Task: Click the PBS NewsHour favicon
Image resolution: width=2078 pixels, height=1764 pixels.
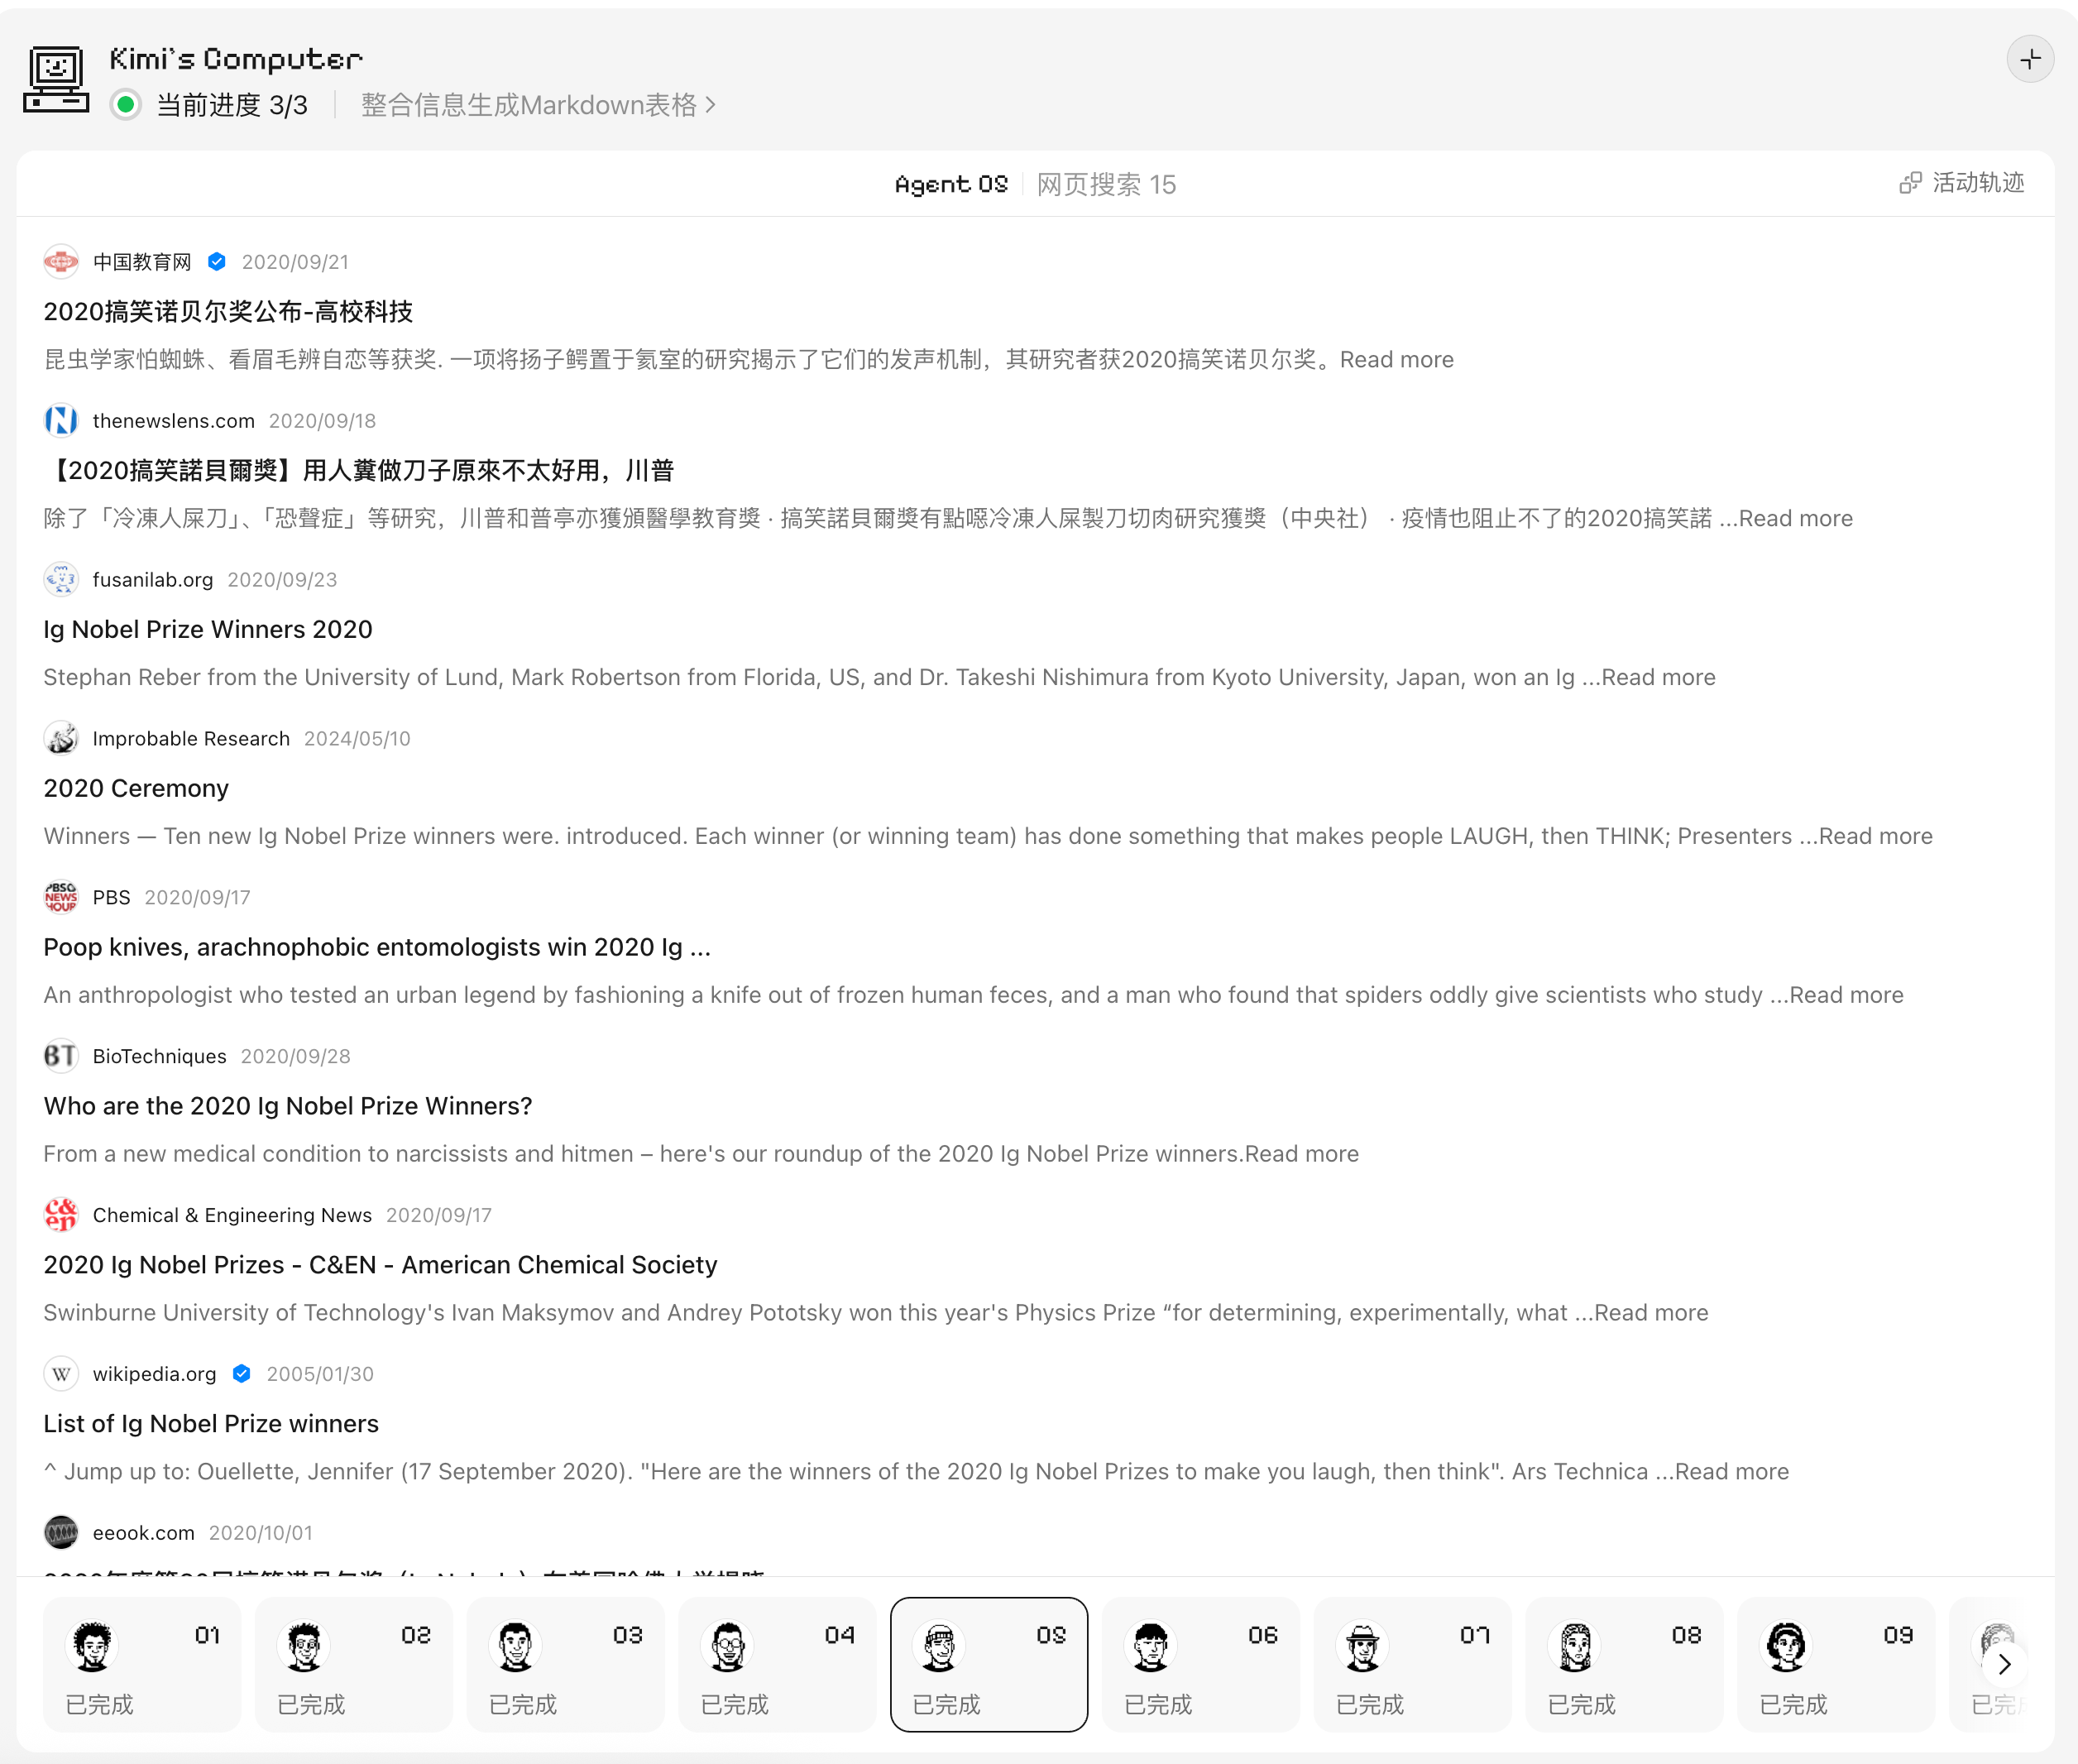Action: click(x=61, y=897)
